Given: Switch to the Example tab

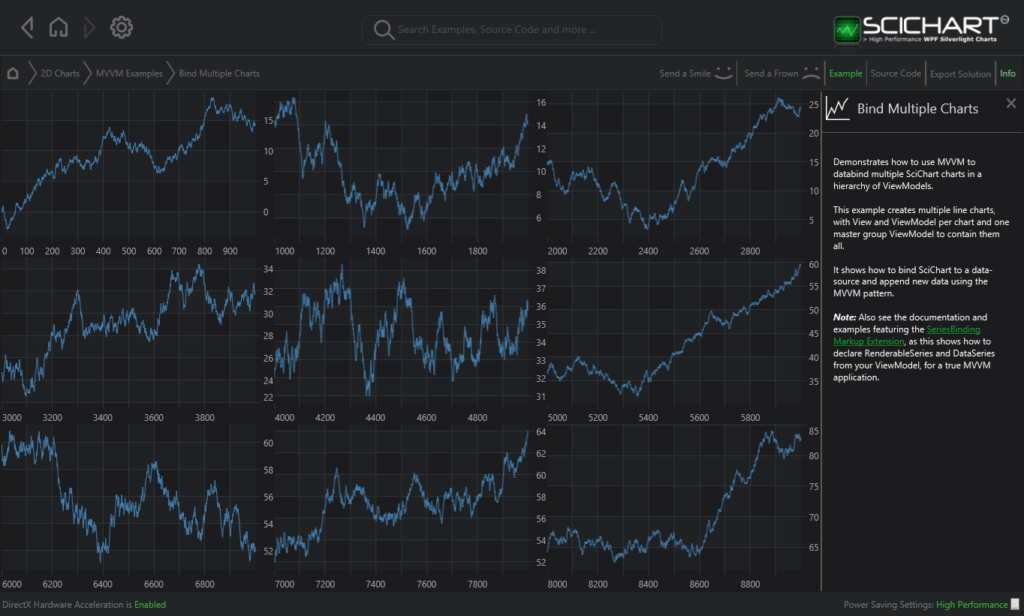Looking at the screenshot, I should (846, 73).
